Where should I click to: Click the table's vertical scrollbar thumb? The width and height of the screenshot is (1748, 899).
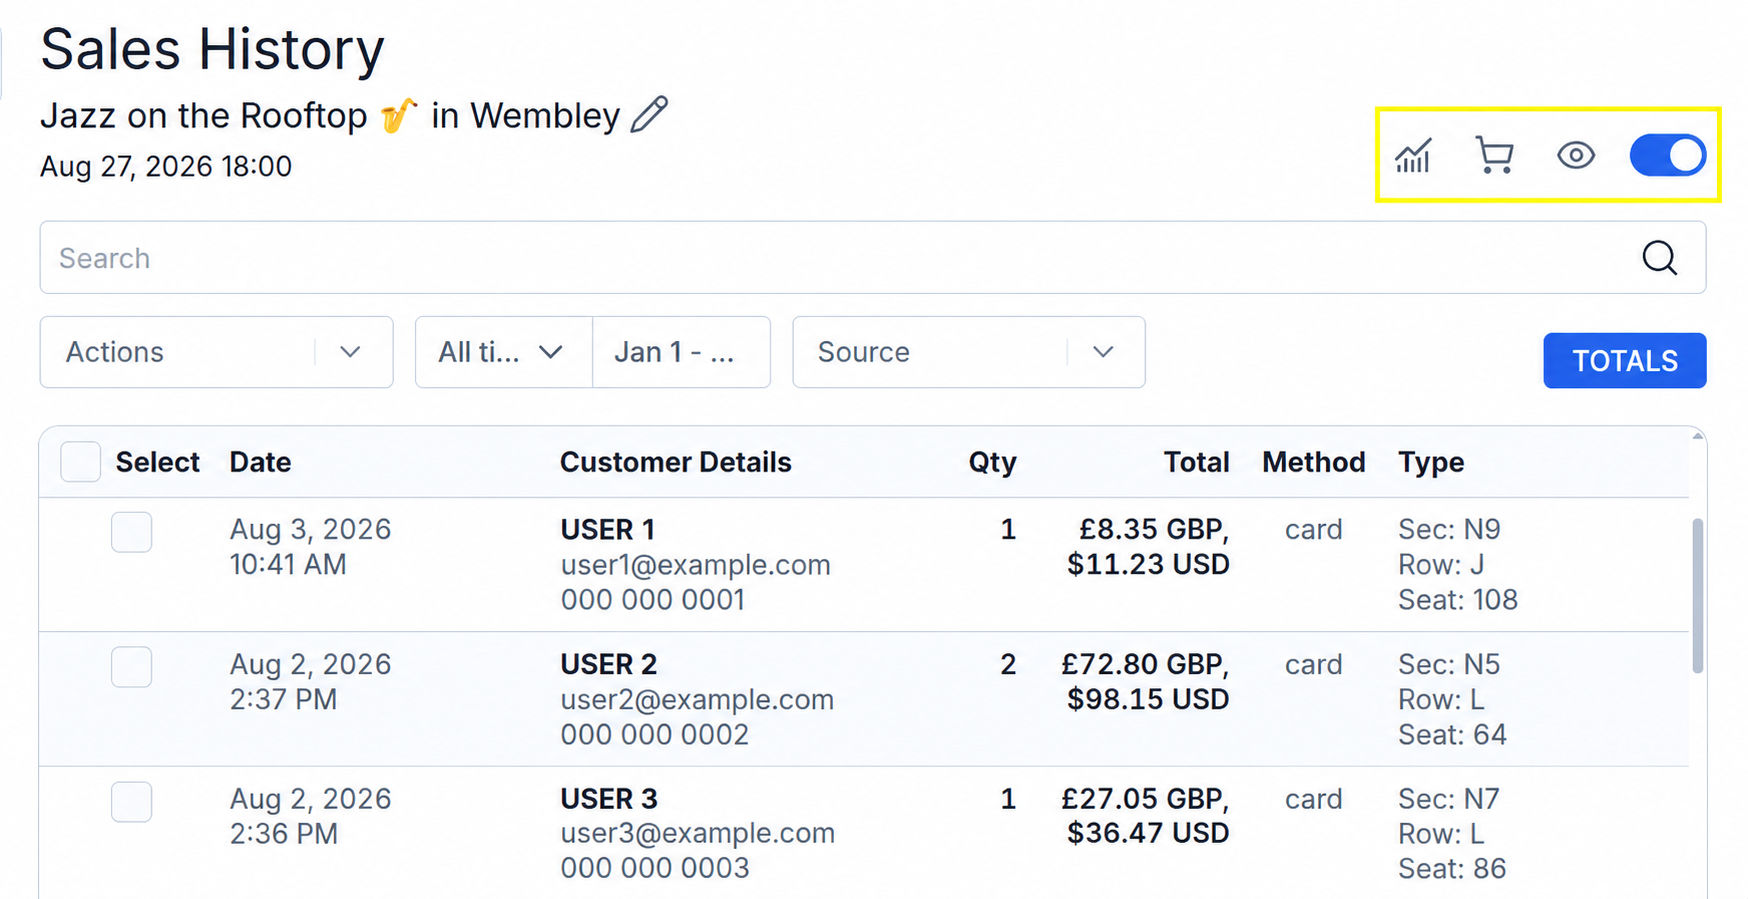pyautogui.click(x=1697, y=596)
